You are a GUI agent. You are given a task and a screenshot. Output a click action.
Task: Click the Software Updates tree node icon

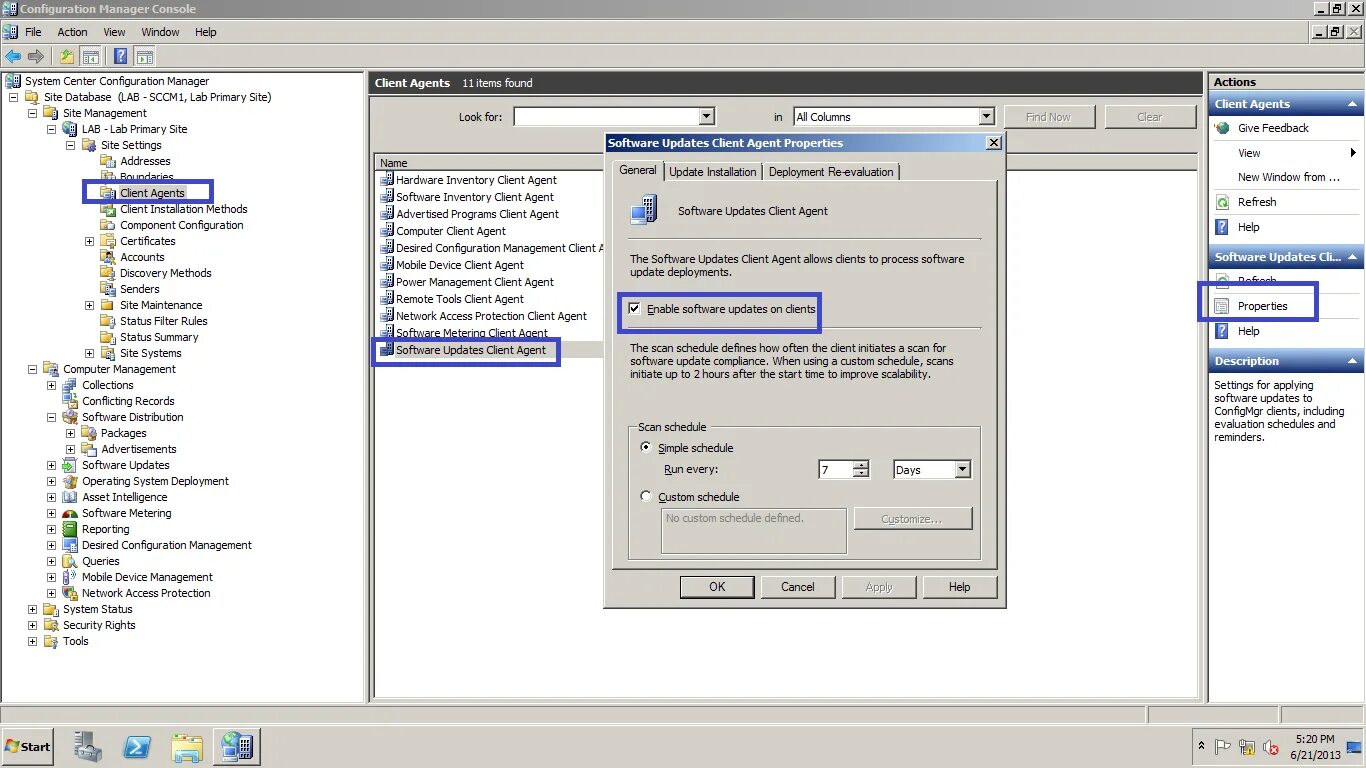pyautogui.click(x=70, y=465)
